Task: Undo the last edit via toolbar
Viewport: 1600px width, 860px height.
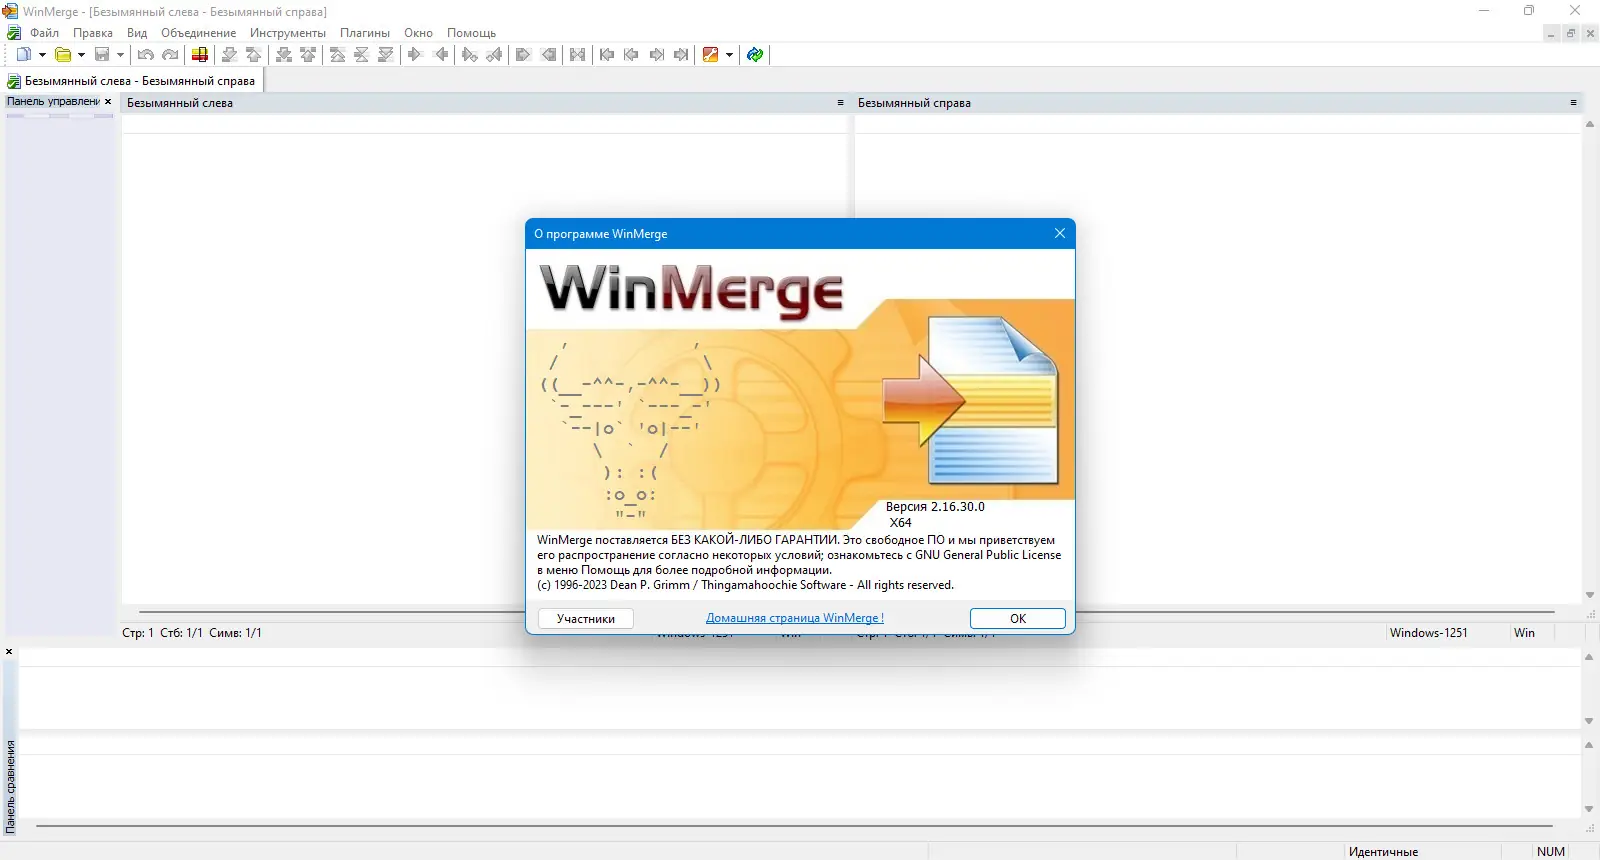Action: click(x=146, y=55)
